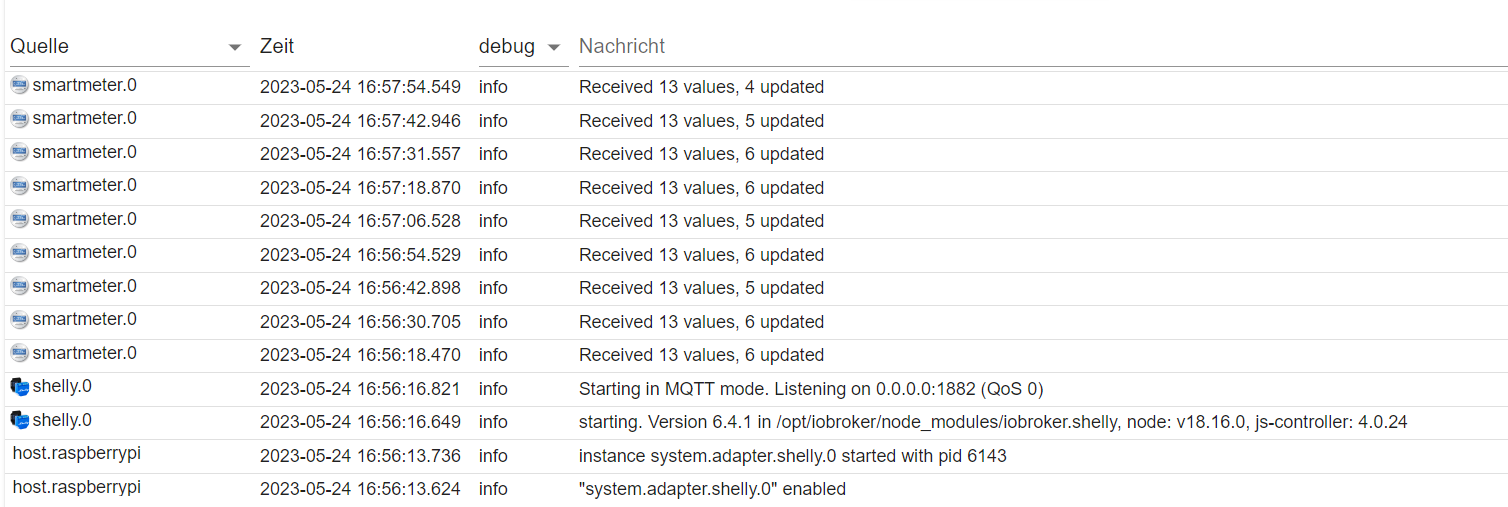Click smartmeter icon in 16:57:42.946 row
The image size is (1508, 507).
[19, 119]
